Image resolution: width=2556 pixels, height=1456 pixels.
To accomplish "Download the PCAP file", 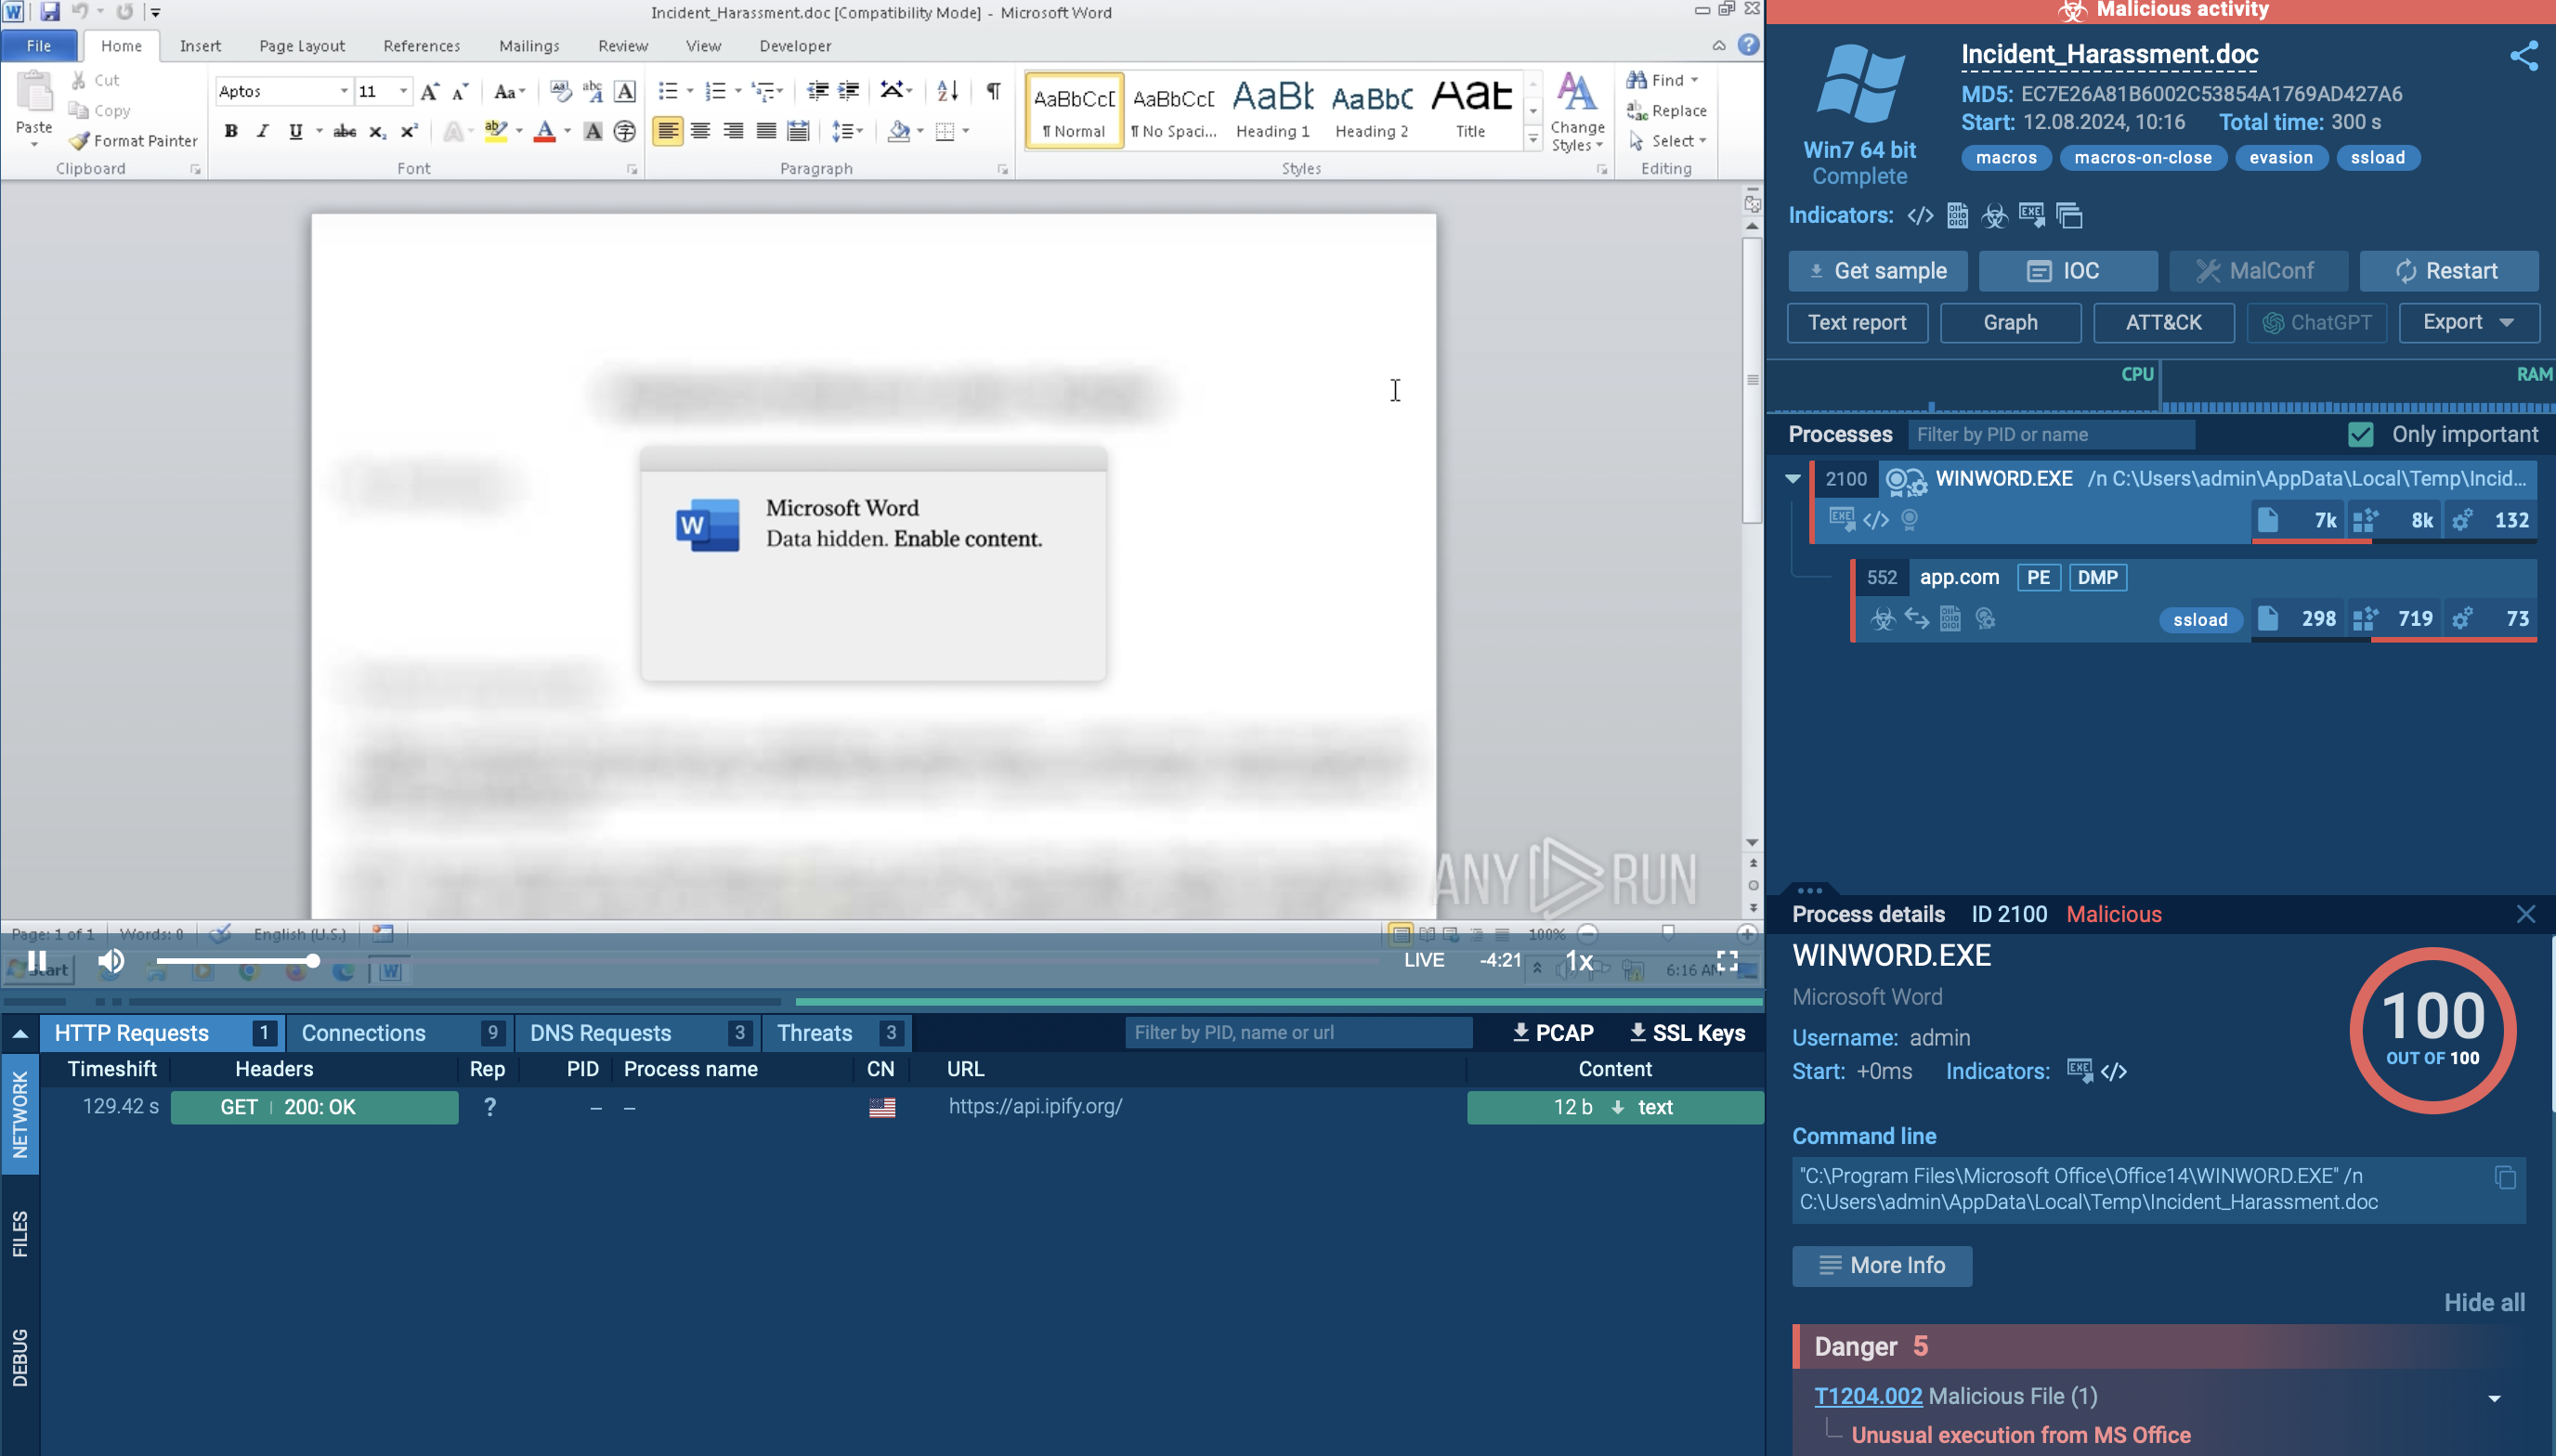I will (1553, 1033).
